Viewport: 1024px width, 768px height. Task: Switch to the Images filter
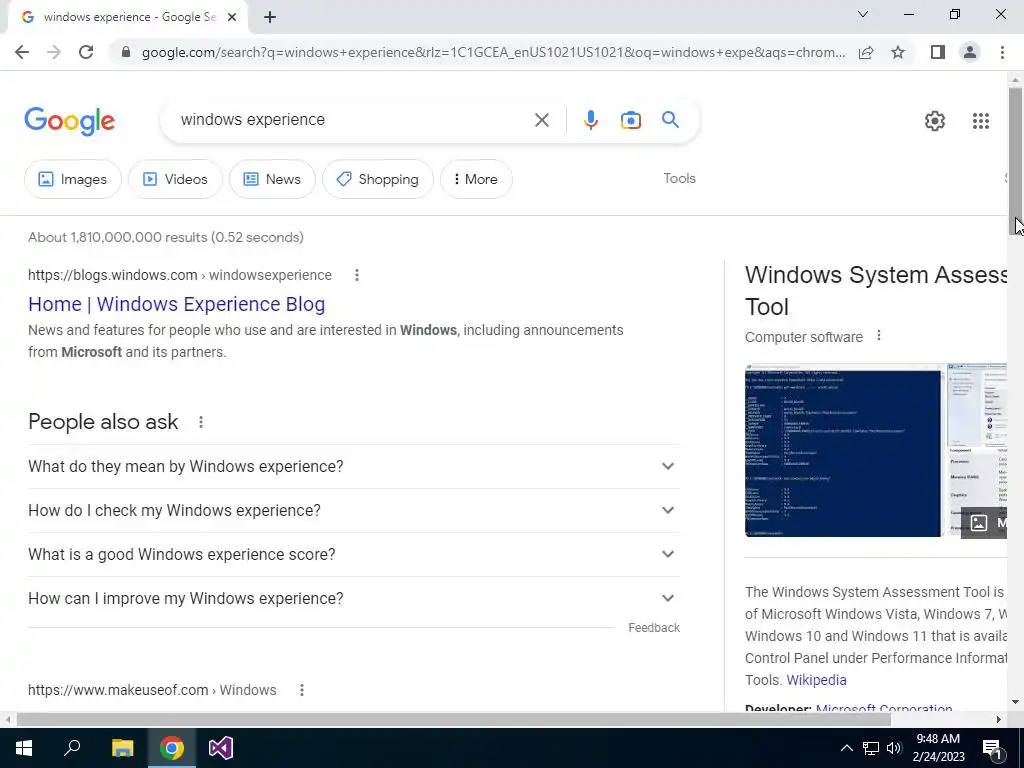click(x=72, y=179)
